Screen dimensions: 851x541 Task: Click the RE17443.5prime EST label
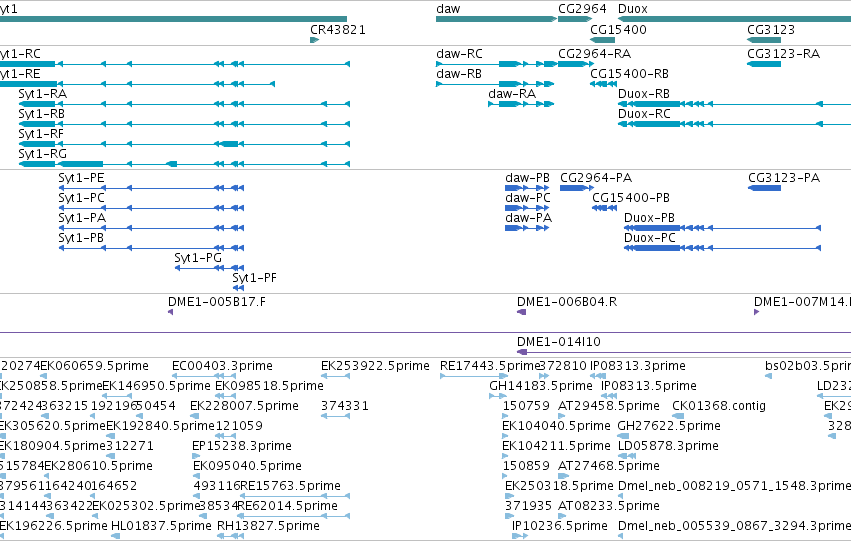[x=491, y=366]
